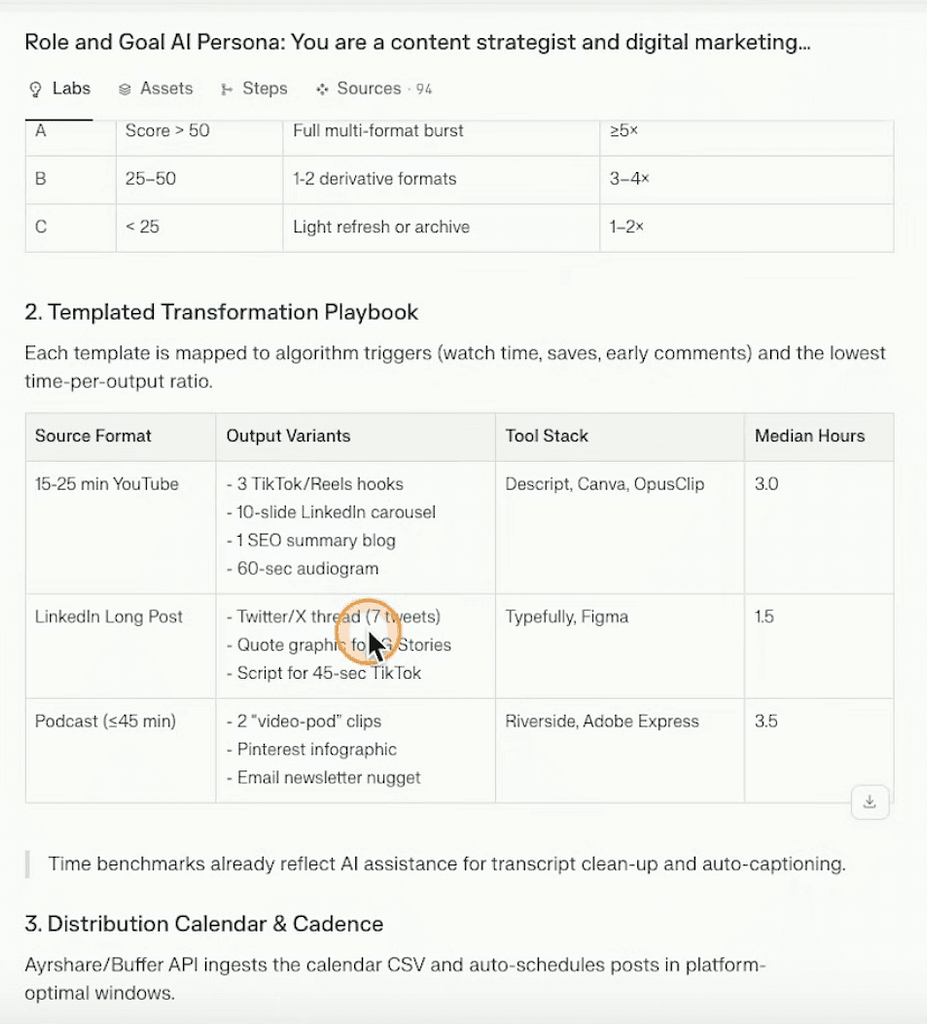Screen dimensions: 927x1024
Task: Click the Output Variants column header
Action: [288, 436]
